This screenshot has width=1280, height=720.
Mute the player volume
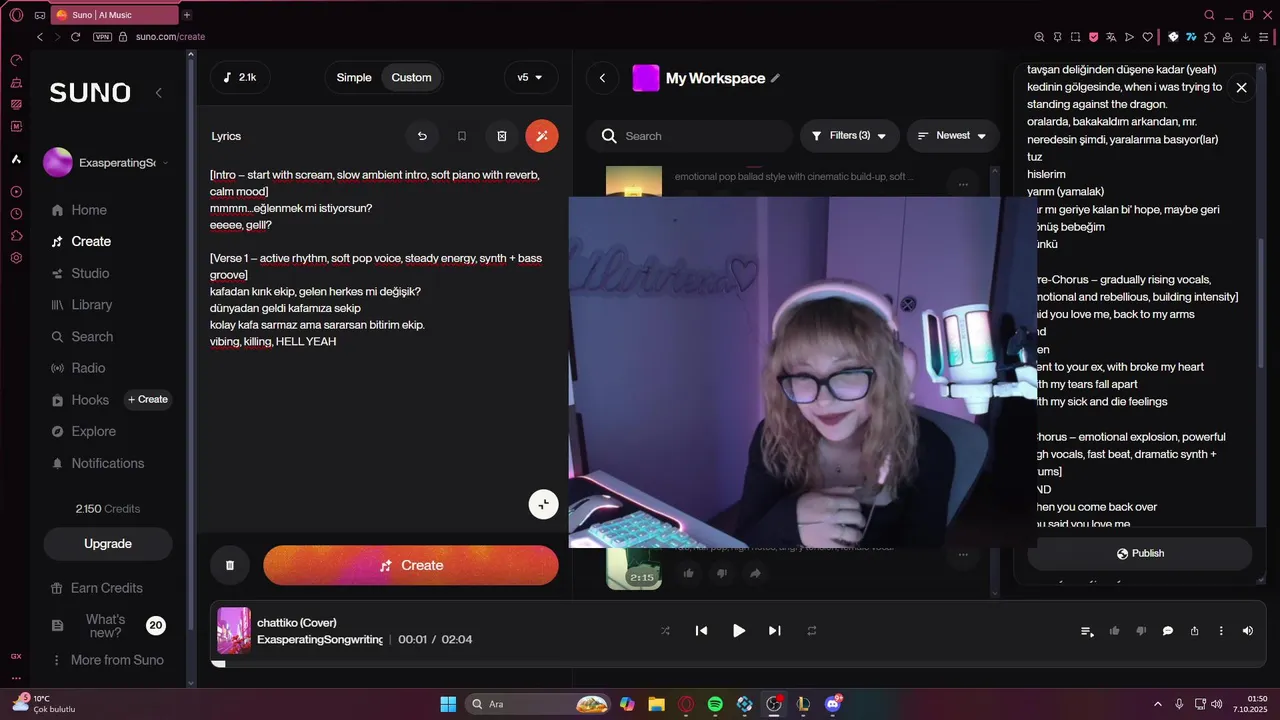point(1247,631)
